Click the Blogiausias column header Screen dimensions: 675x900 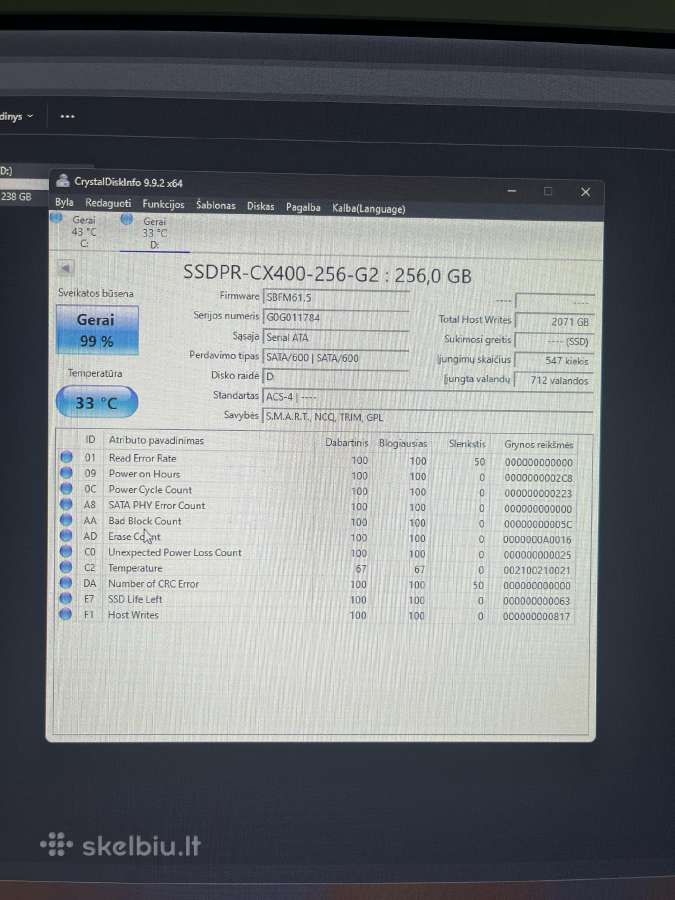coord(403,443)
